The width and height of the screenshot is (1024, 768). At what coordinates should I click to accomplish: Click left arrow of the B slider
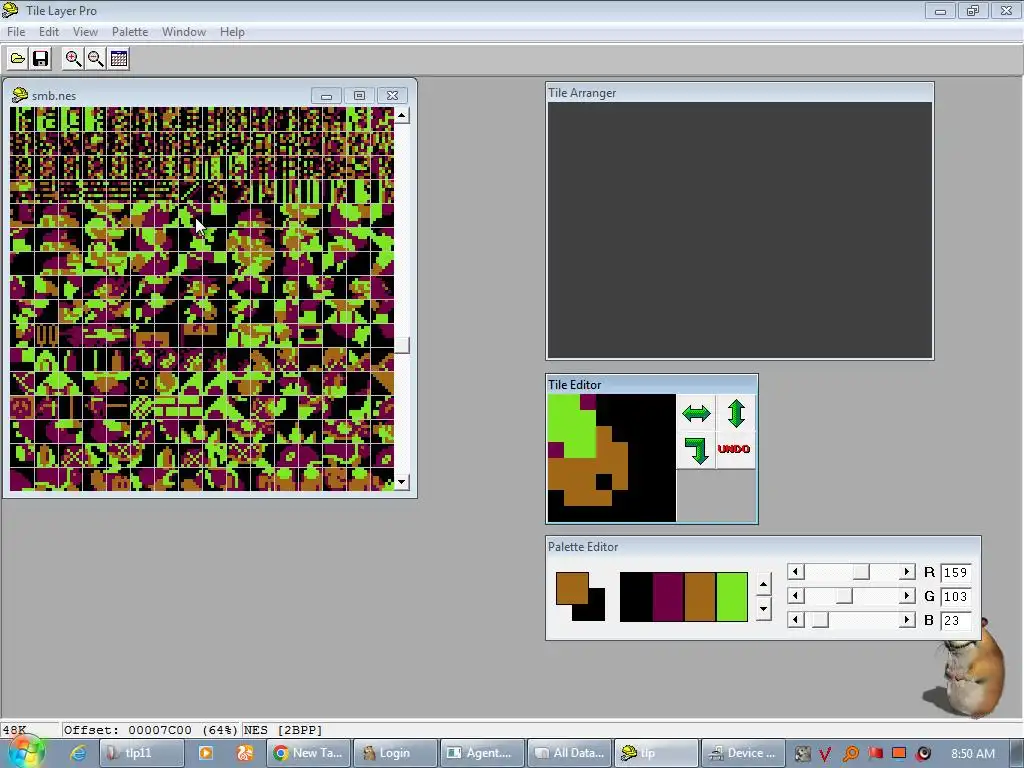795,620
